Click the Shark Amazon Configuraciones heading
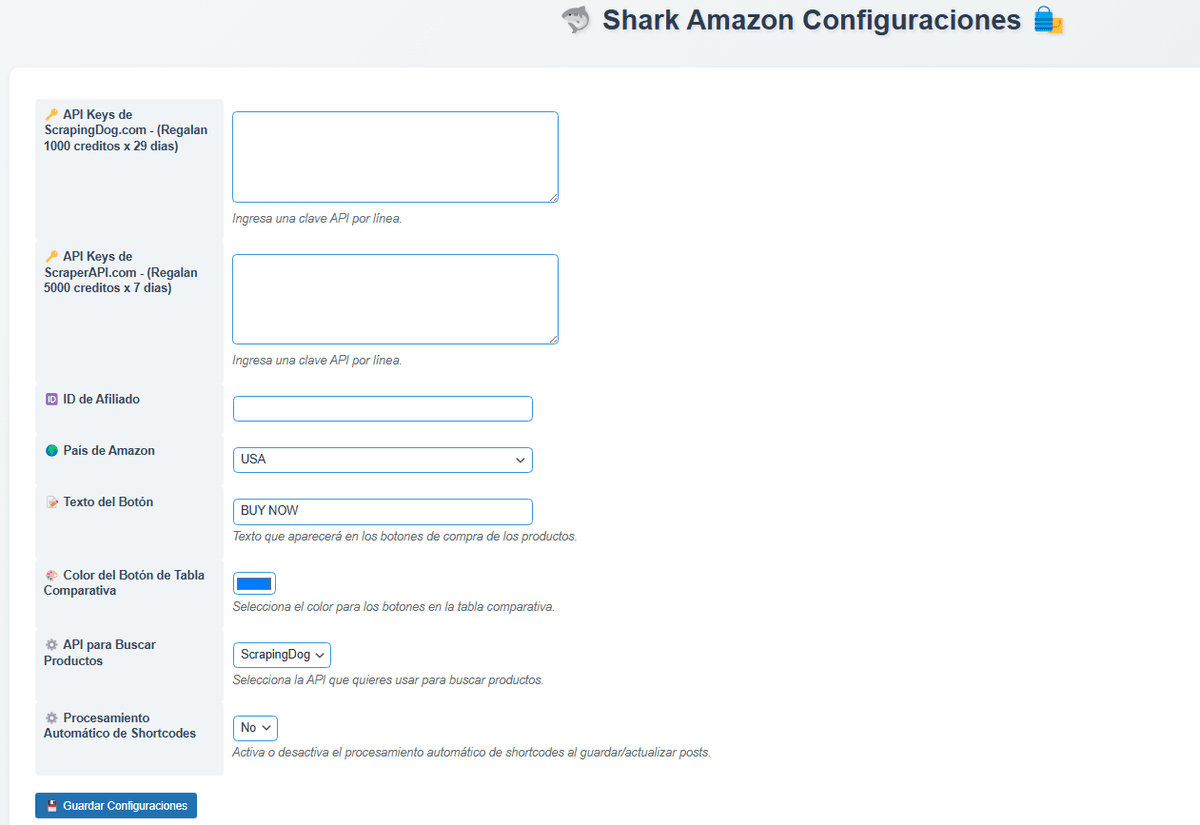 tap(811, 20)
